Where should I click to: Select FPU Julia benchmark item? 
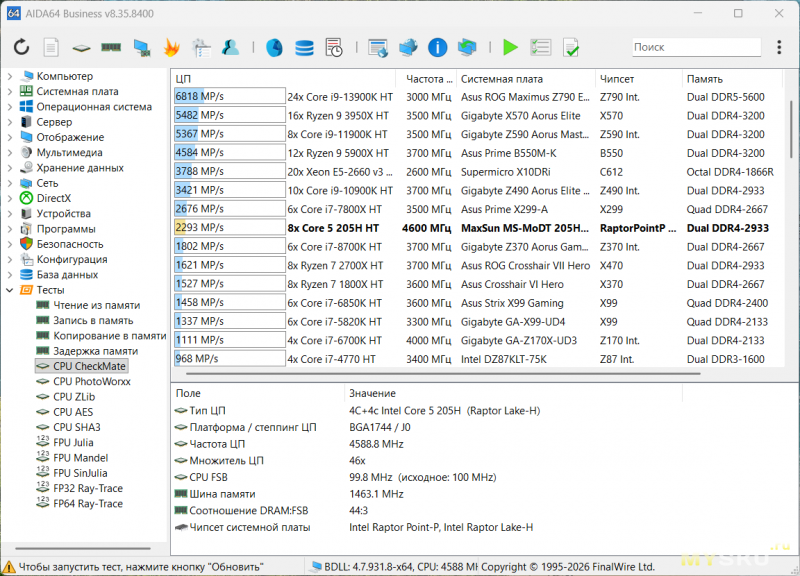[73, 442]
